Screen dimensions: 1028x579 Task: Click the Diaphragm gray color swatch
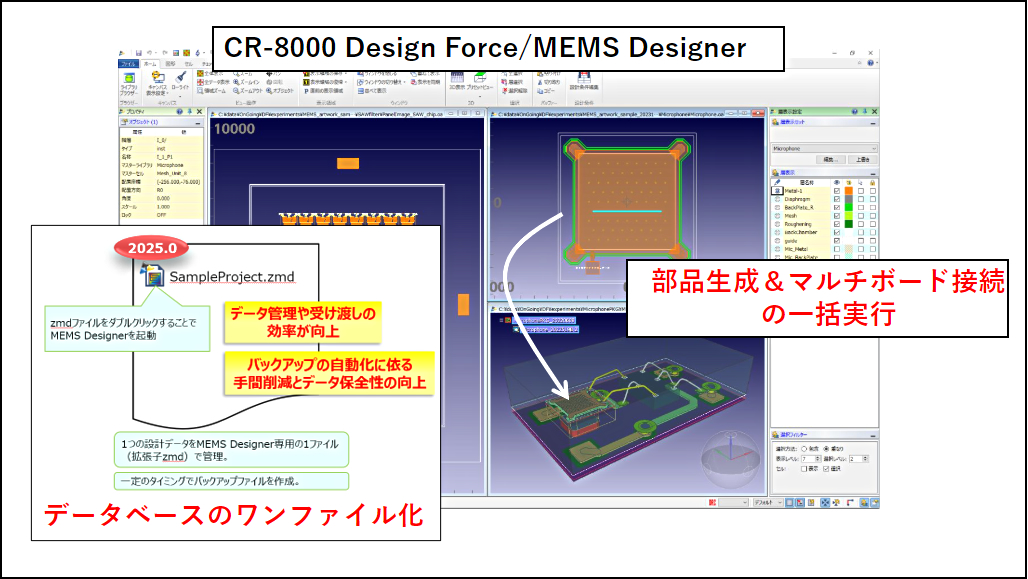pos(849,199)
